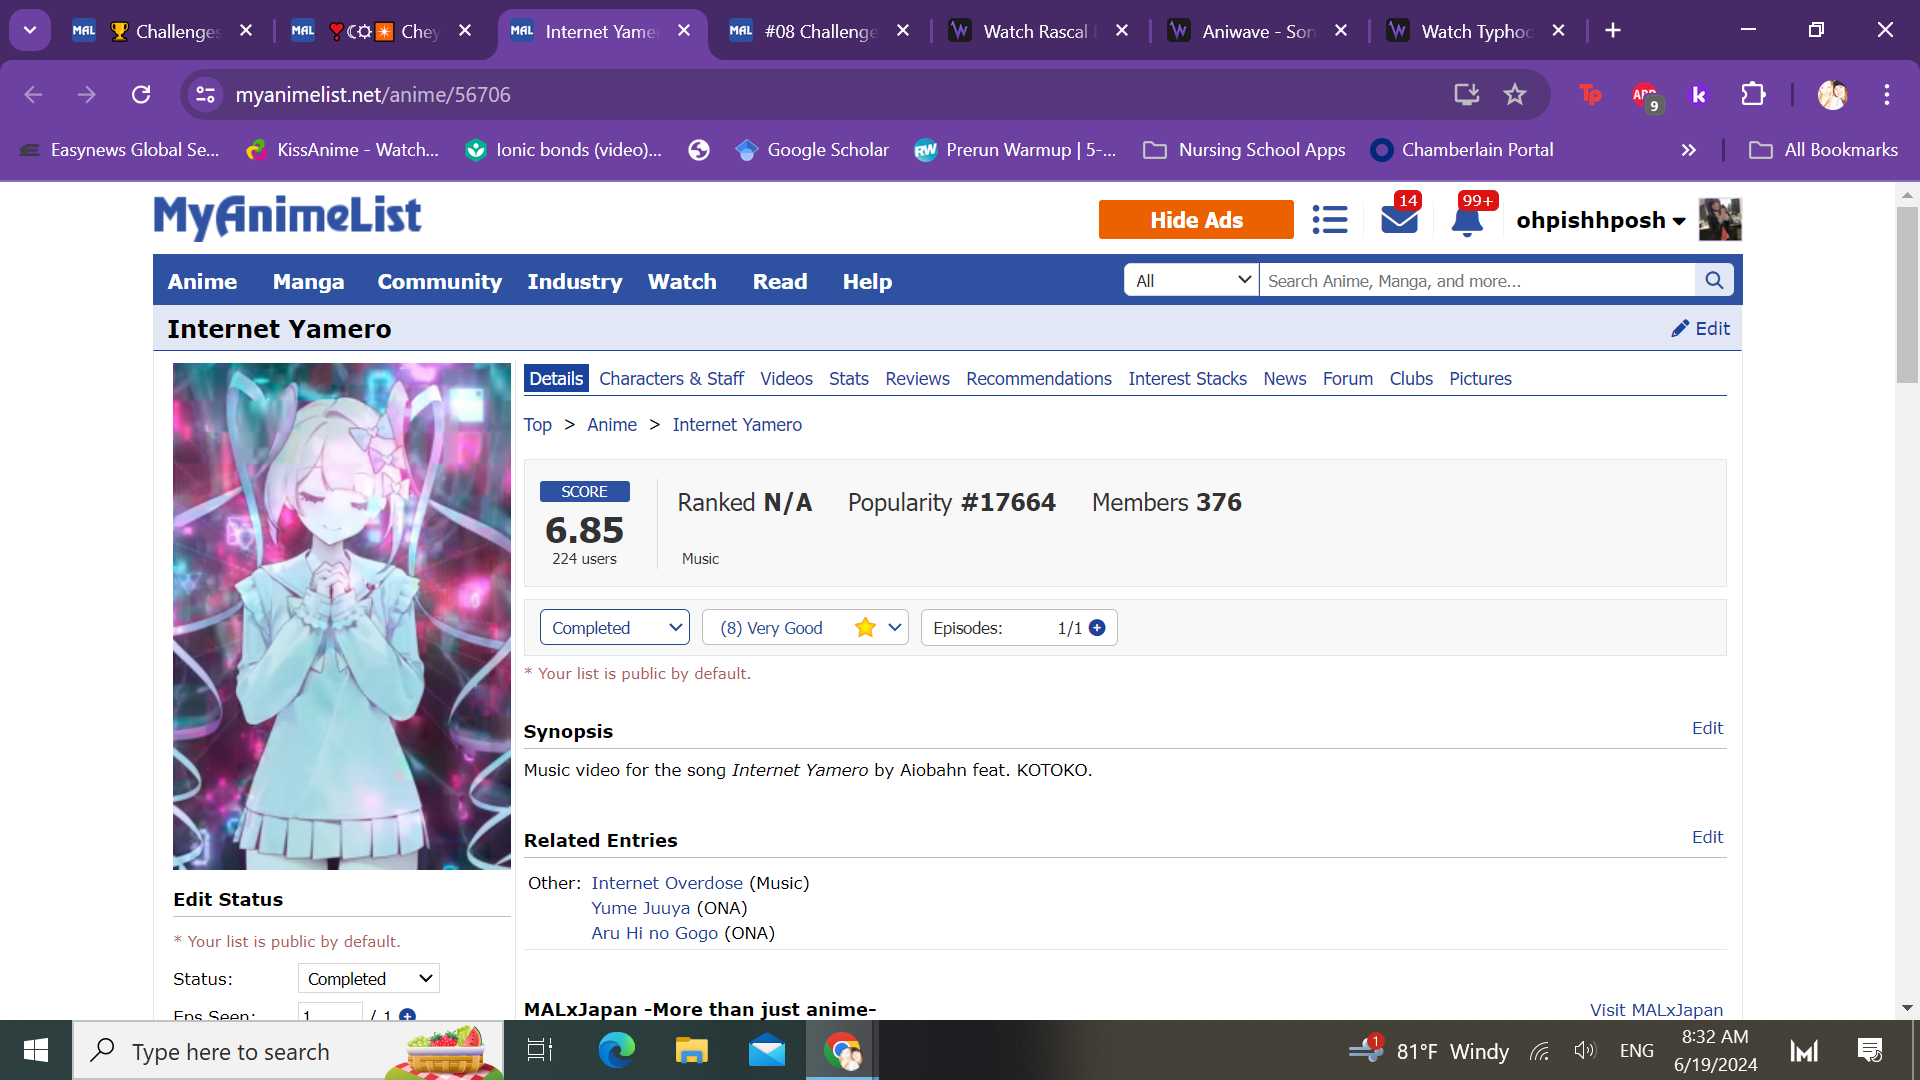Open the Read menu

pos(780,282)
